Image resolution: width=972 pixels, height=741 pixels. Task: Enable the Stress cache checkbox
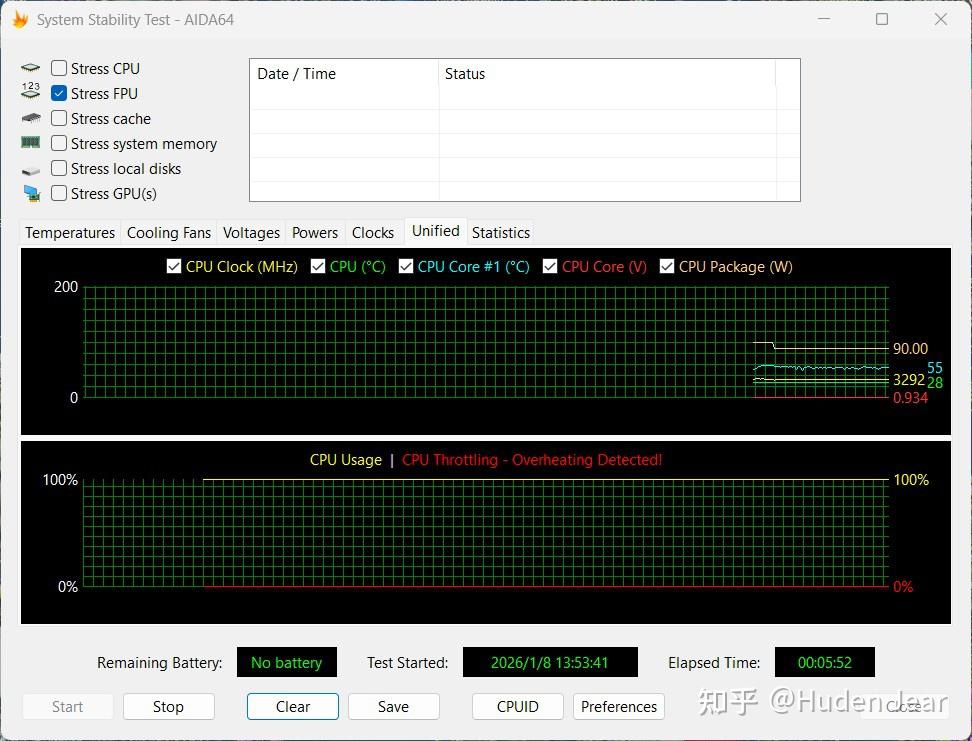pyautogui.click(x=59, y=118)
